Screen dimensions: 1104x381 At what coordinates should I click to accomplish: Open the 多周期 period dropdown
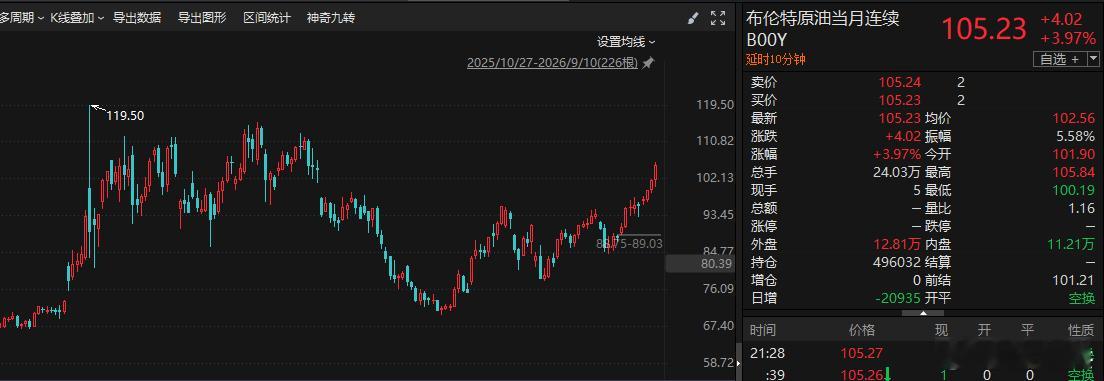21,18
